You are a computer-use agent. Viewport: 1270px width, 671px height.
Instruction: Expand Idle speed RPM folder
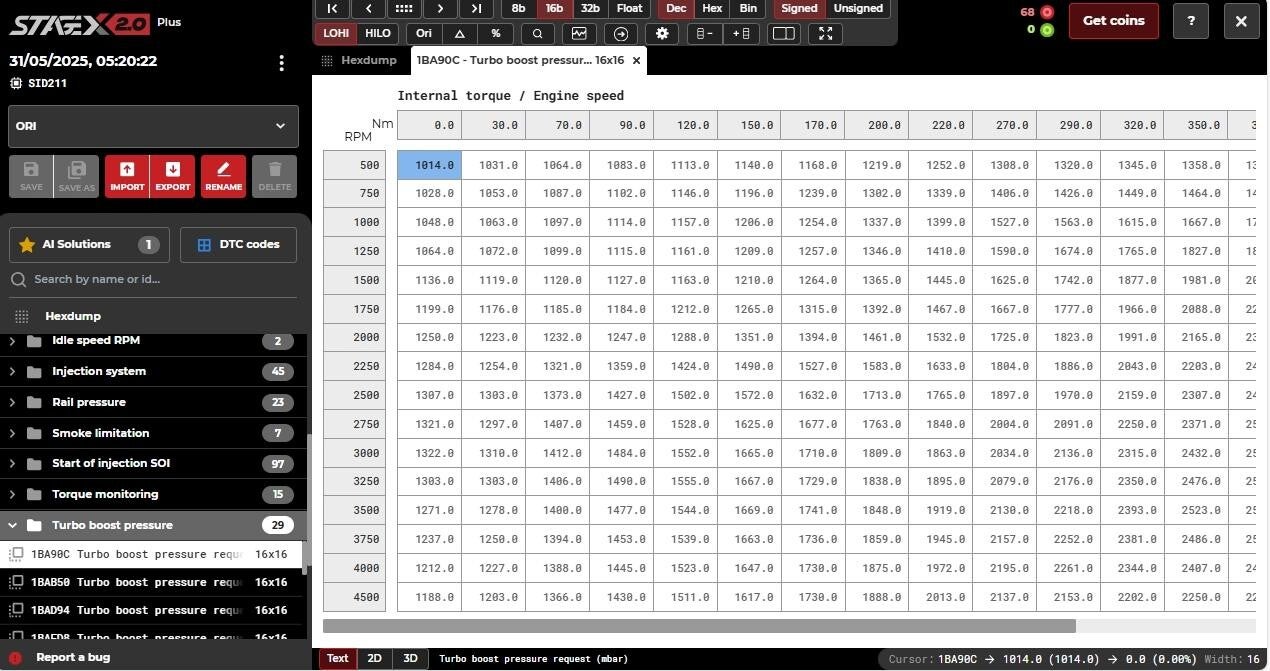coord(13,341)
